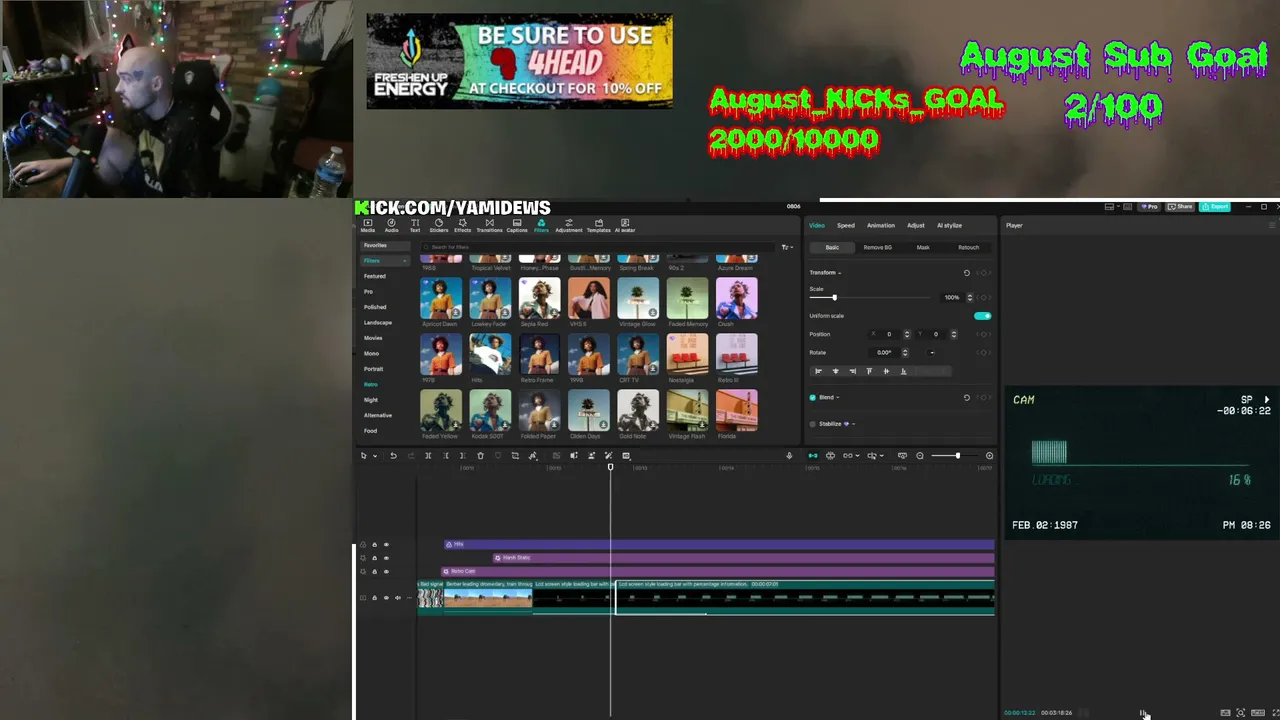The width and height of the screenshot is (1280, 720).
Task: Click the timeline zoom-in magnifier icon
Action: coord(989,456)
